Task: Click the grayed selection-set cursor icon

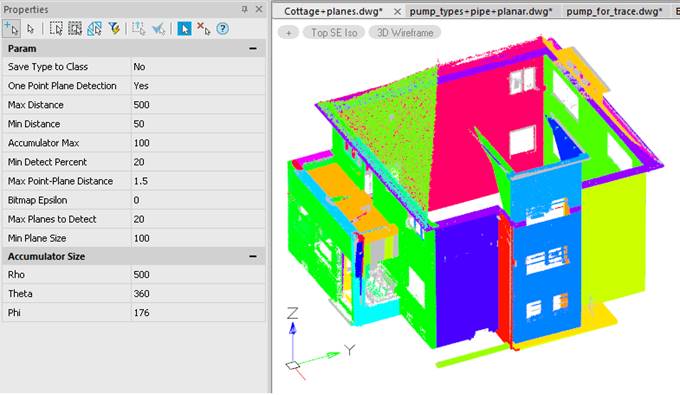Action: (x=139, y=29)
